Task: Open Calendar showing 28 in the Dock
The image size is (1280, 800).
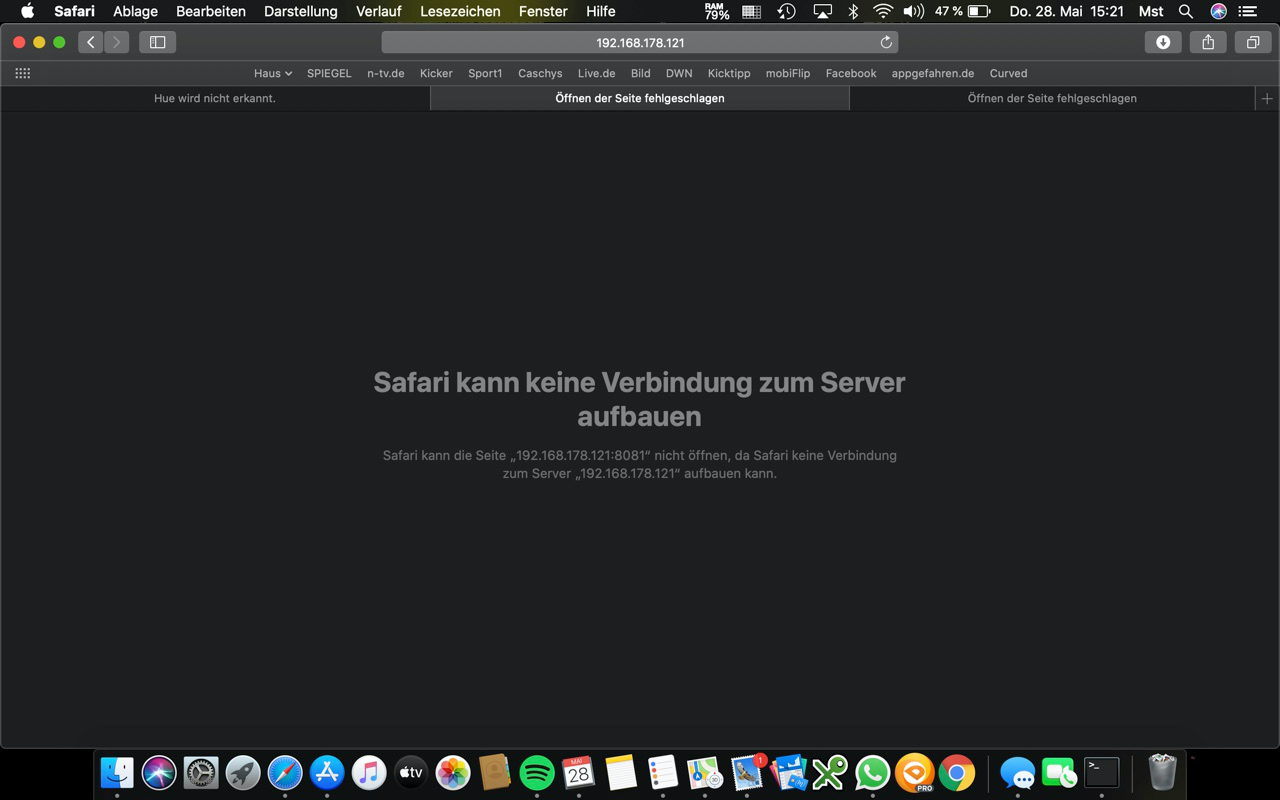Action: point(579,773)
